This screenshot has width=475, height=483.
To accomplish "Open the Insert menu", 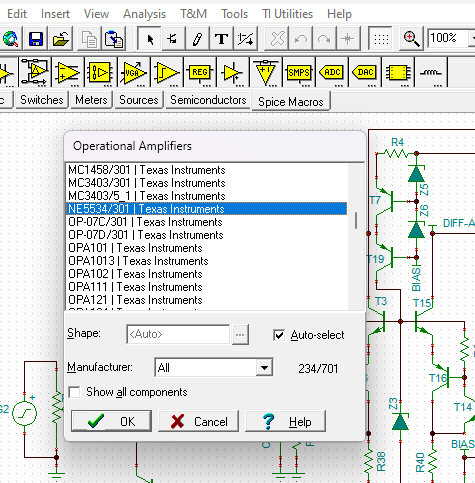I will (x=55, y=14).
